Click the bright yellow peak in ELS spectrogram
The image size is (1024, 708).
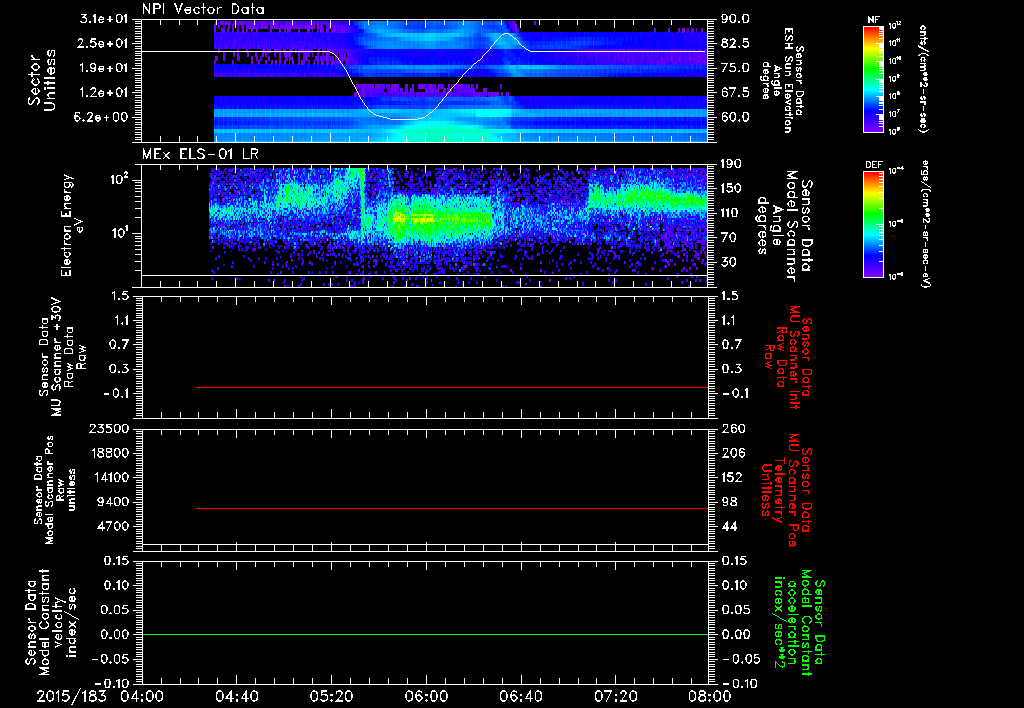coord(415,217)
